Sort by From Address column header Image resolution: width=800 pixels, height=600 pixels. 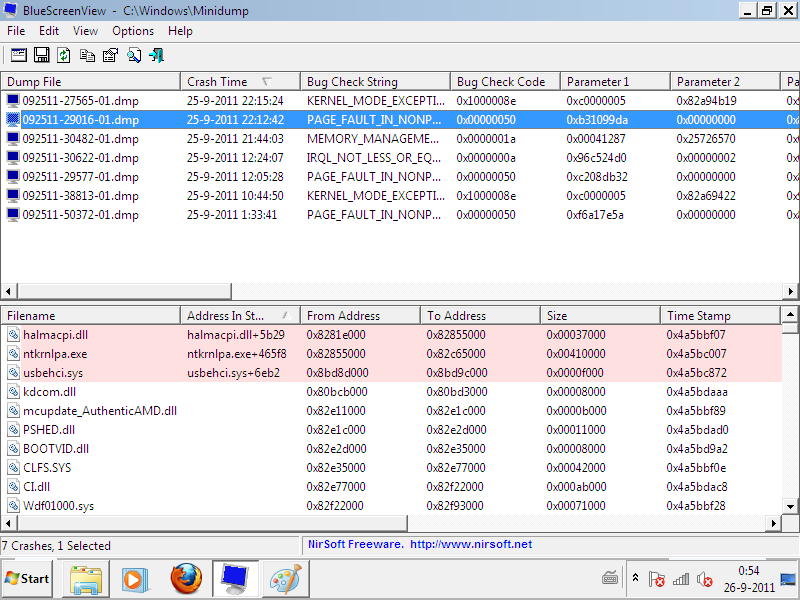click(x=360, y=316)
